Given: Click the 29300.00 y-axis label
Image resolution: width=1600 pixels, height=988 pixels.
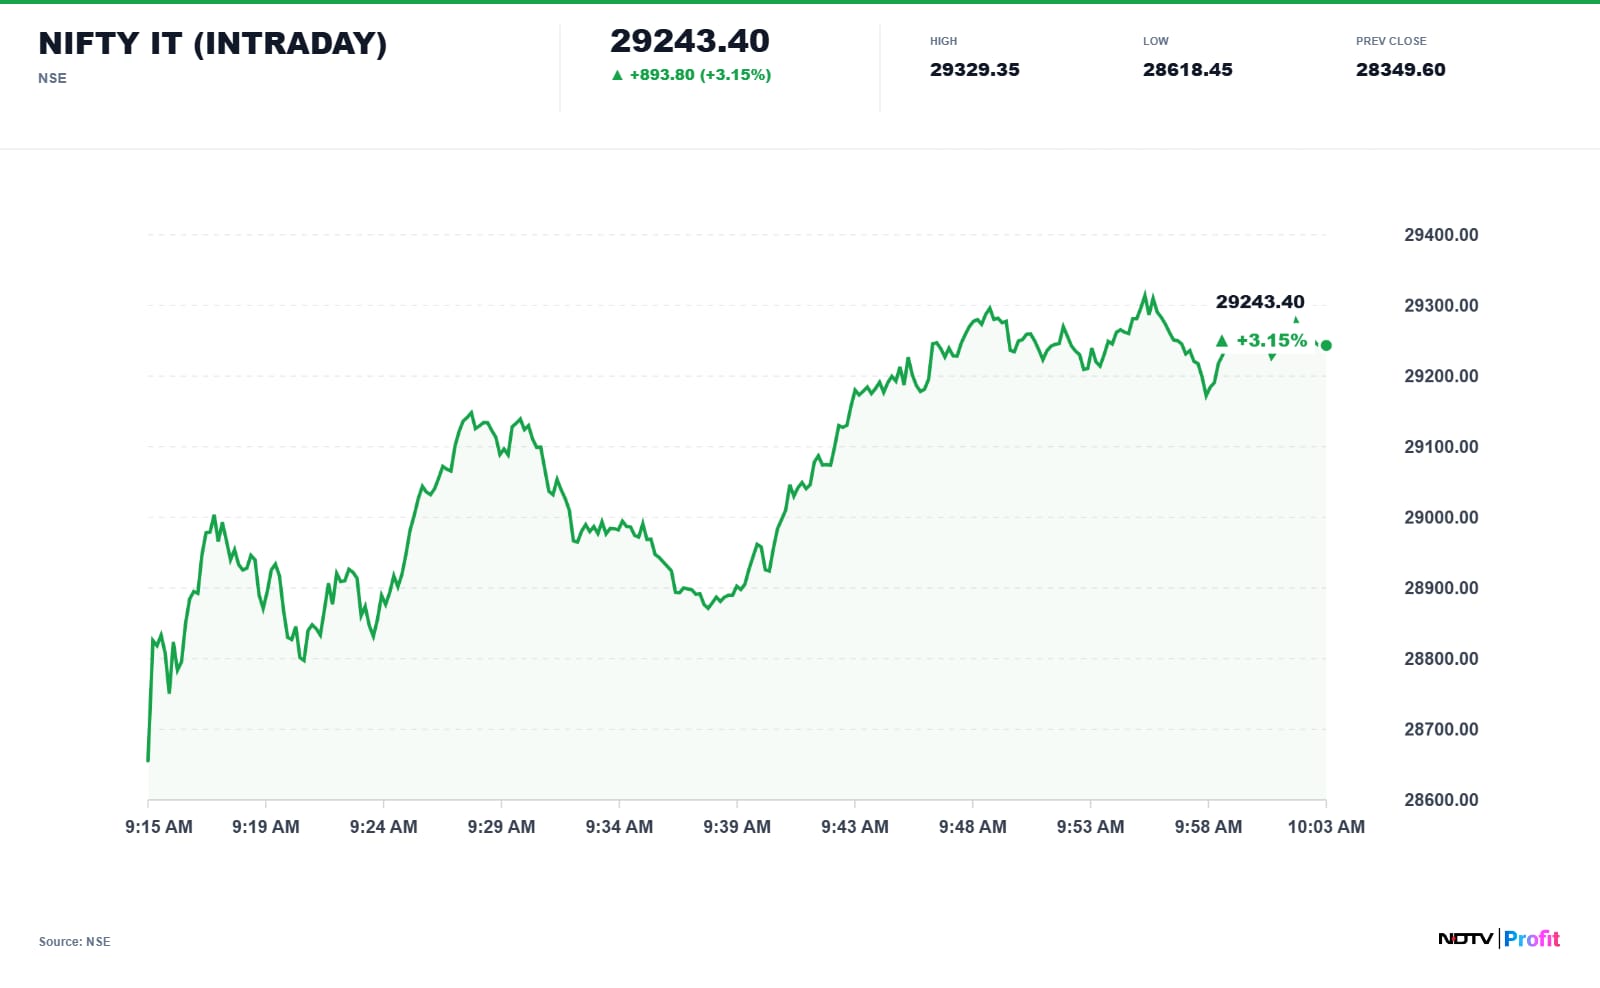Looking at the screenshot, I should click(1441, 306).
